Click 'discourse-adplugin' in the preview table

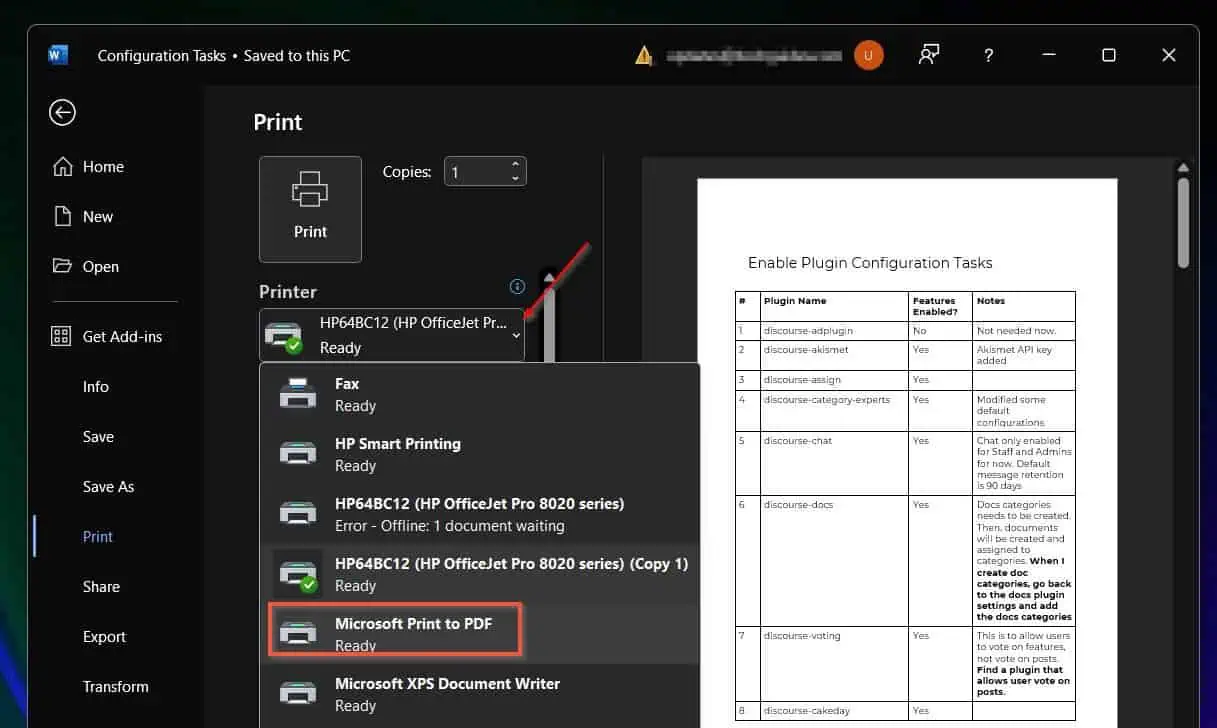[x=808, y=330]
